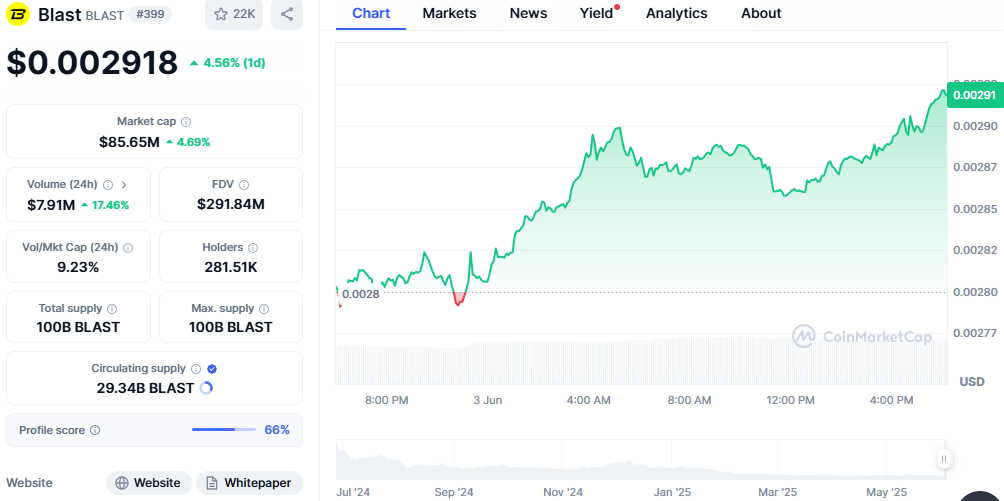Click the 0.00291 current price label
This screenshot has width=1004, height=501.
tap(975, 95)
